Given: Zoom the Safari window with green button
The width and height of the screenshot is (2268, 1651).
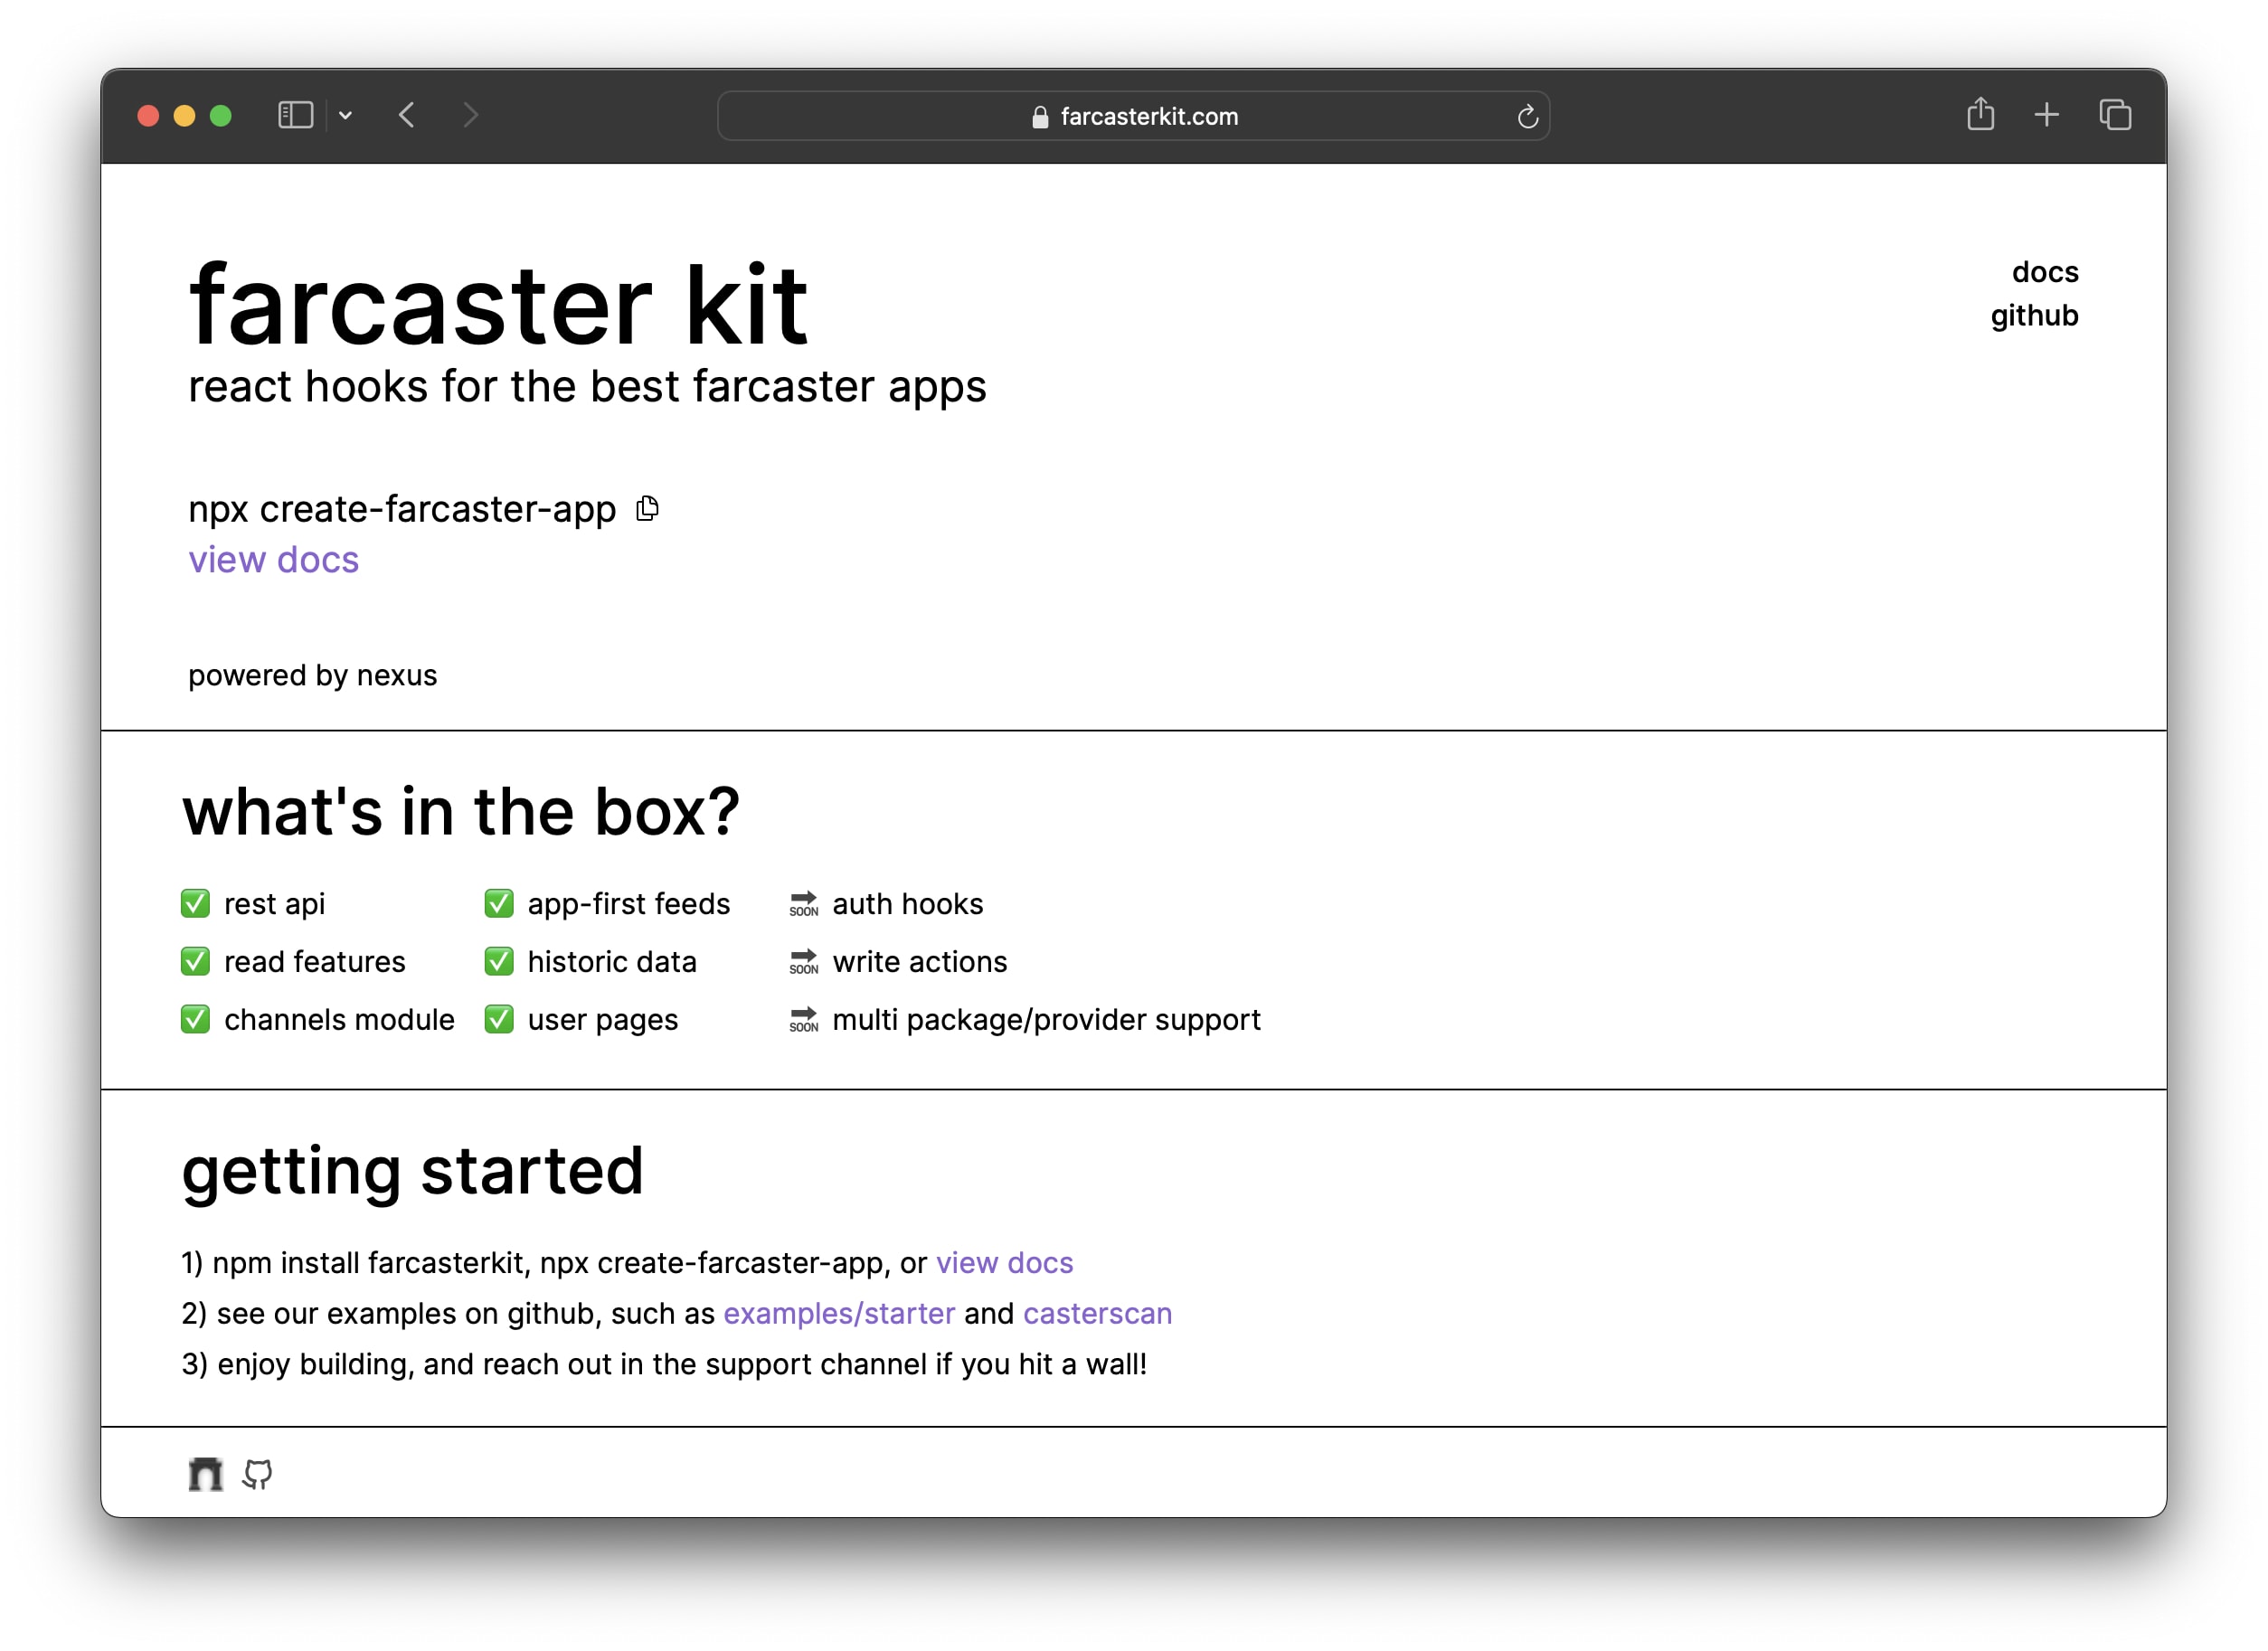Looking at the screenshot, I should tap(221, 116).
